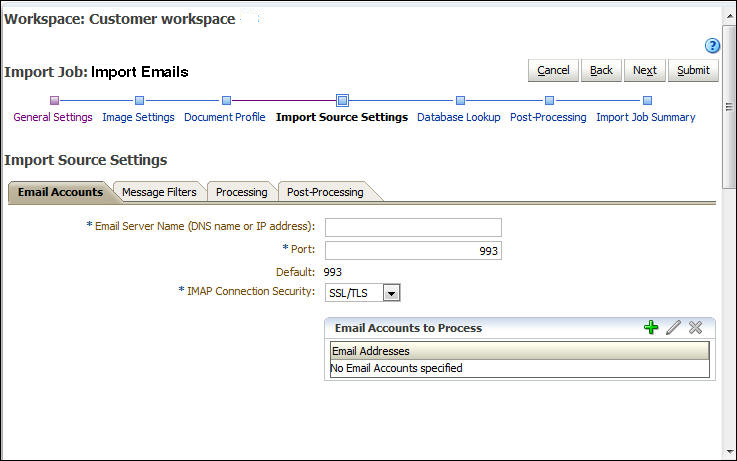Click the Email Addresses column header
The width and height of the screenshot is (737, 461).
(520, 351)
